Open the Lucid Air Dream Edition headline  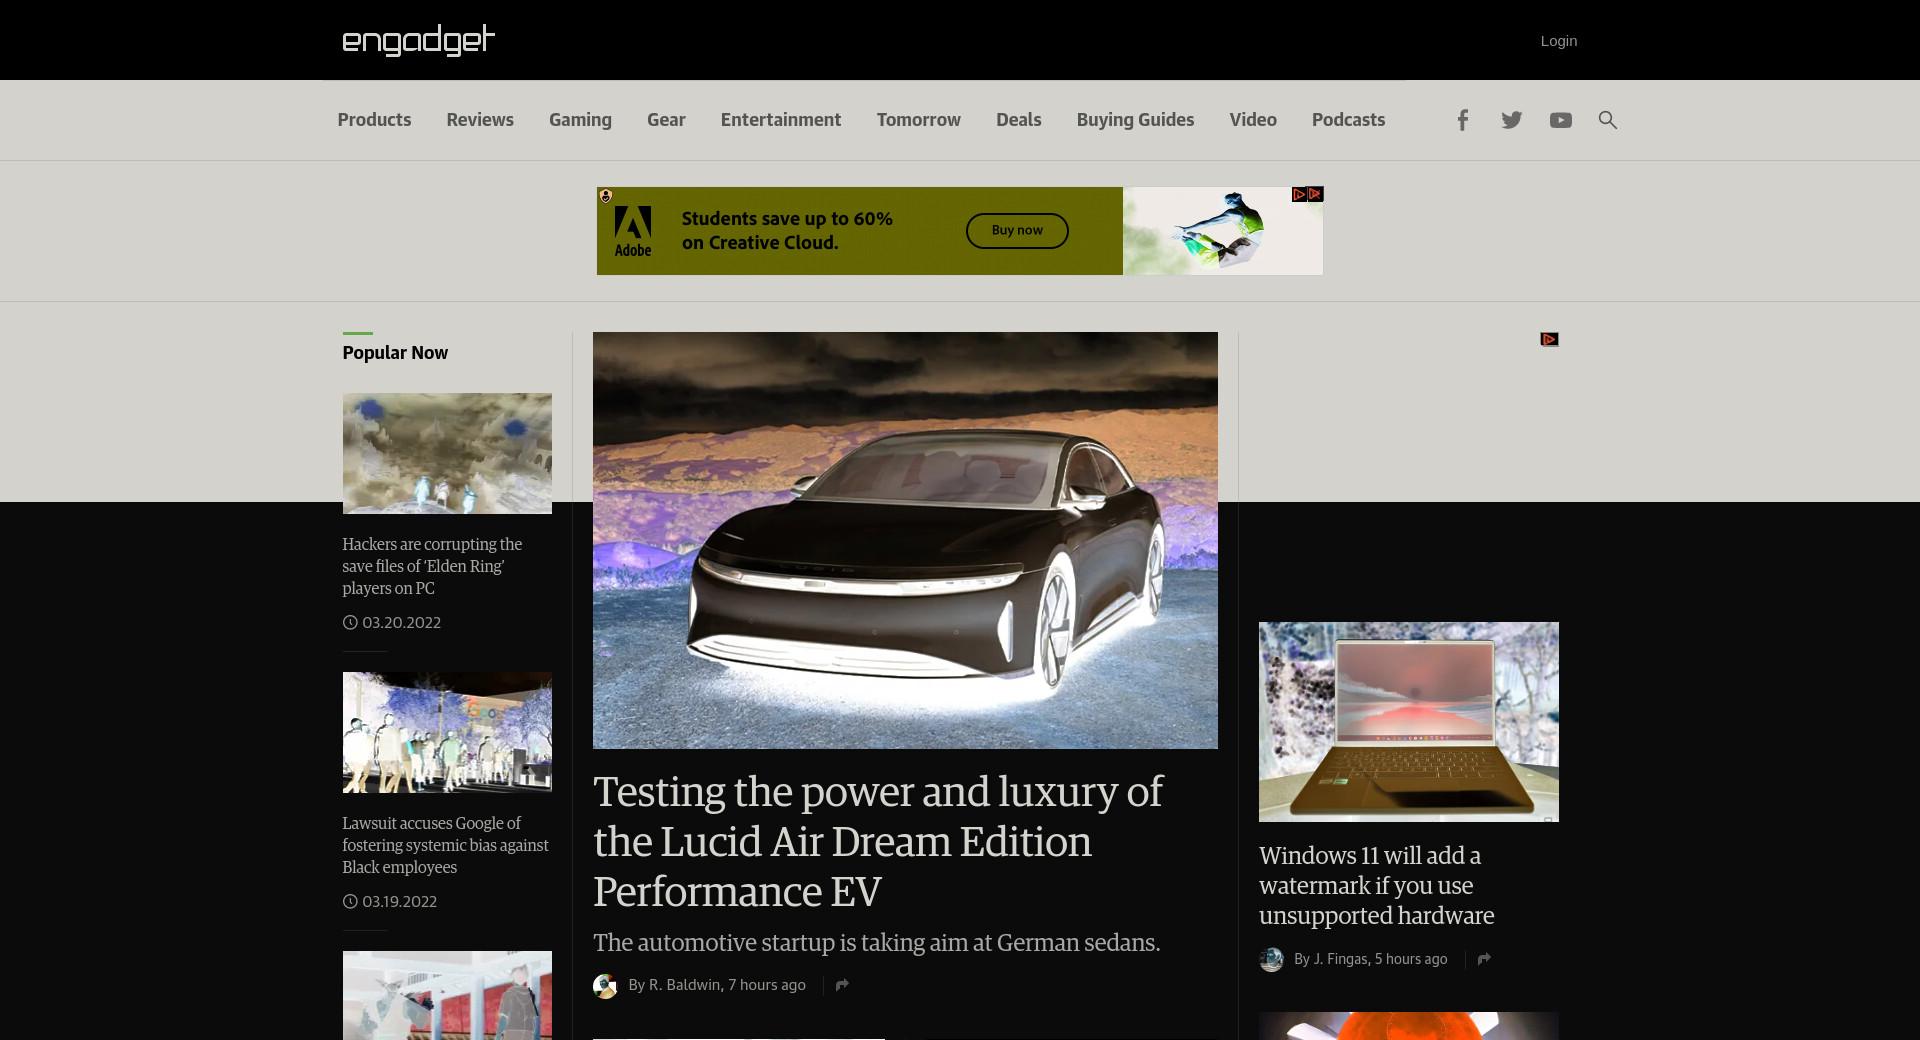(878, 841)
